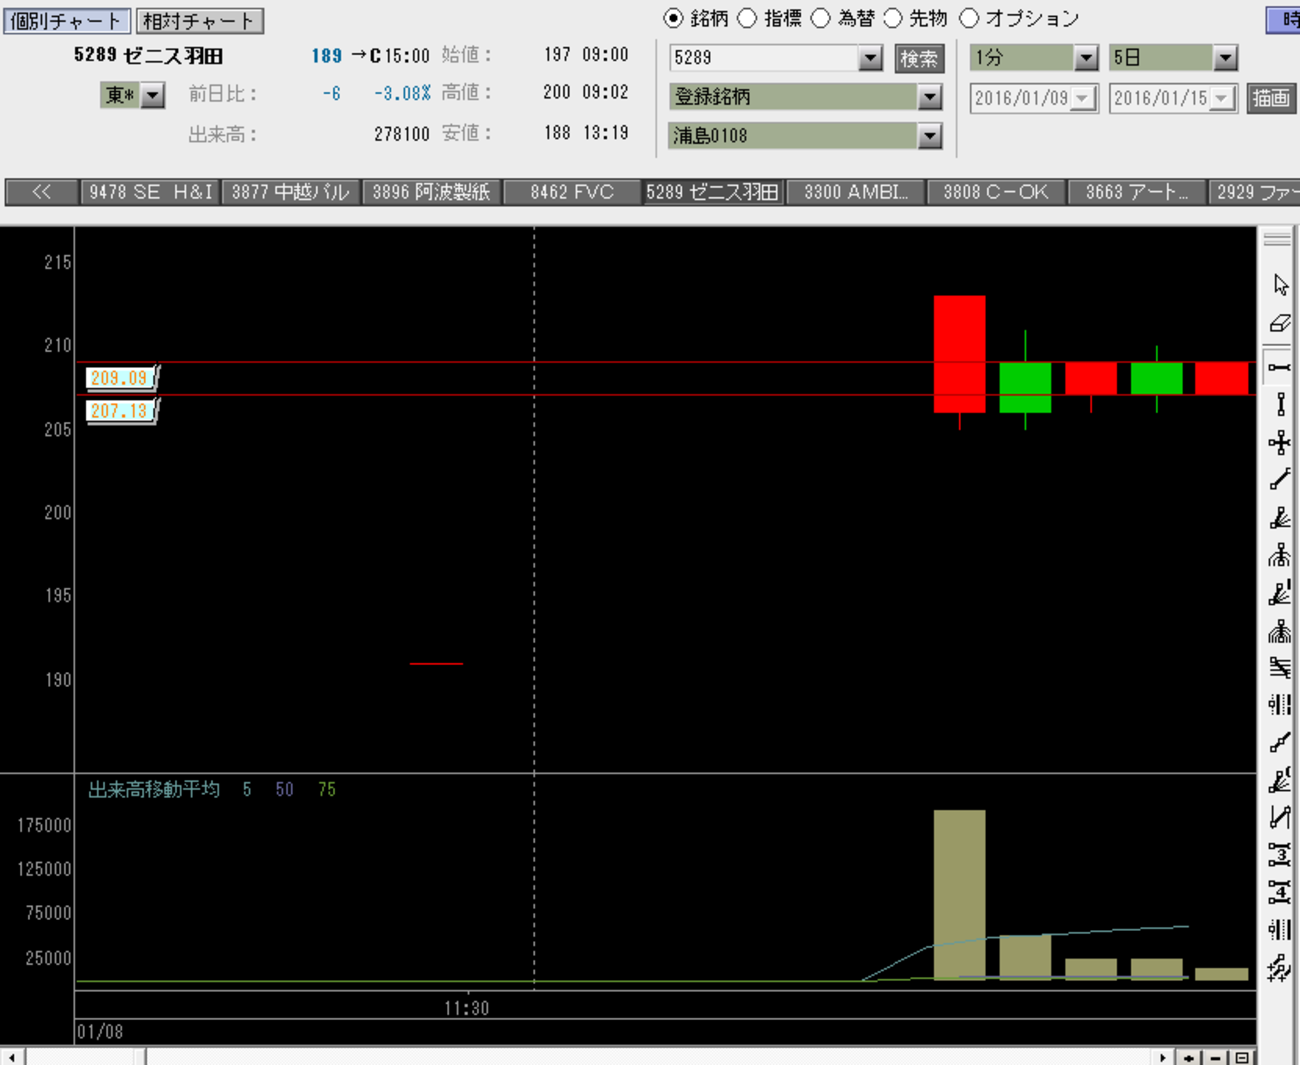Screen dimensions: 1300x1065
Task: Click the 209.09 price line label
Action: [x=120, y=378]
